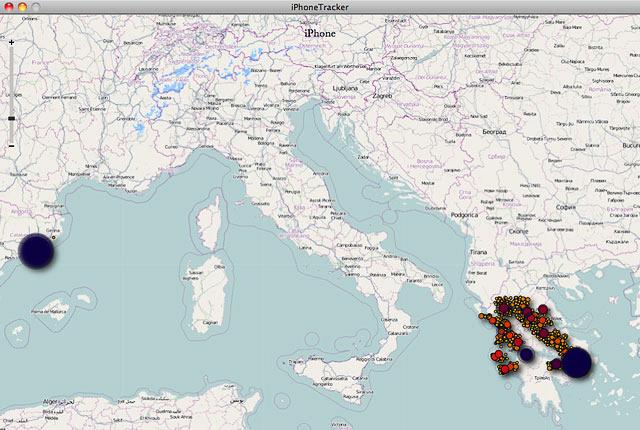The width and height of the screenshot is (640, 430).
Task: Click the Reggio di Calabria label
Action: (374, 359)
